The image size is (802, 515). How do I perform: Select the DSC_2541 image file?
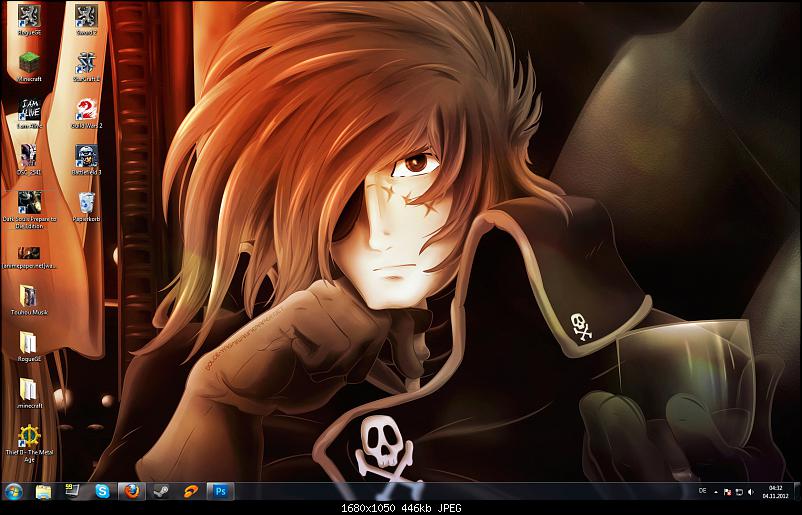(29, 160)
